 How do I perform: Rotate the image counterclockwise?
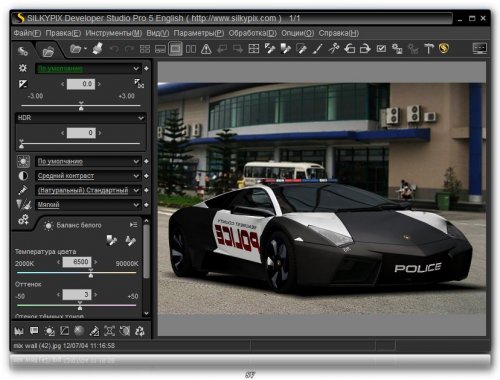click(x=350, y=49)
